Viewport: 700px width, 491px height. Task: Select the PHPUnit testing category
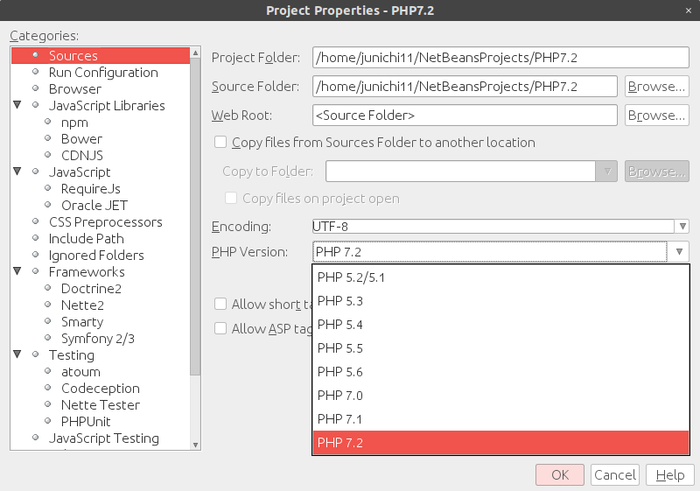click(x=86, y=421)
